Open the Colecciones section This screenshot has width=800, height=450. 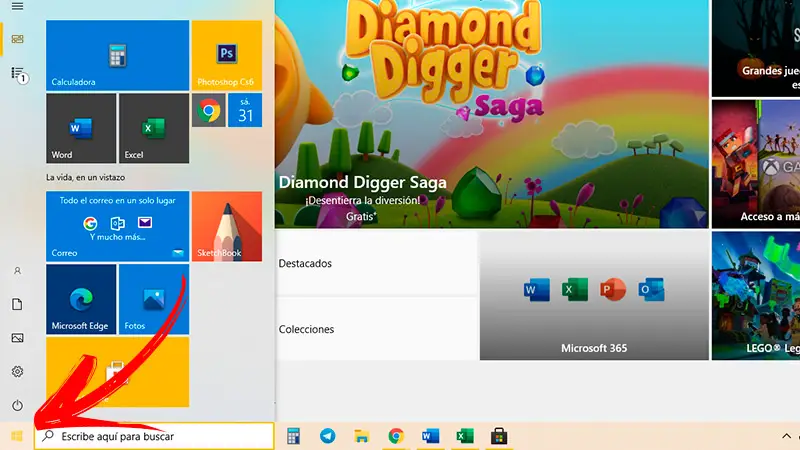(x=377, y=329)
